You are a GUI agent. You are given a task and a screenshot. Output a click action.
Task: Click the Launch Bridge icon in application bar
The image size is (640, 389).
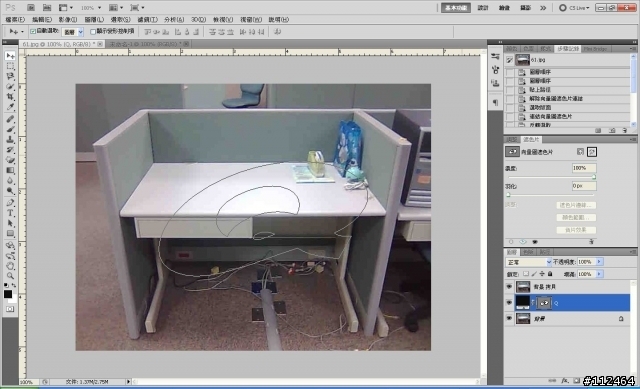(x=31, y=7)
